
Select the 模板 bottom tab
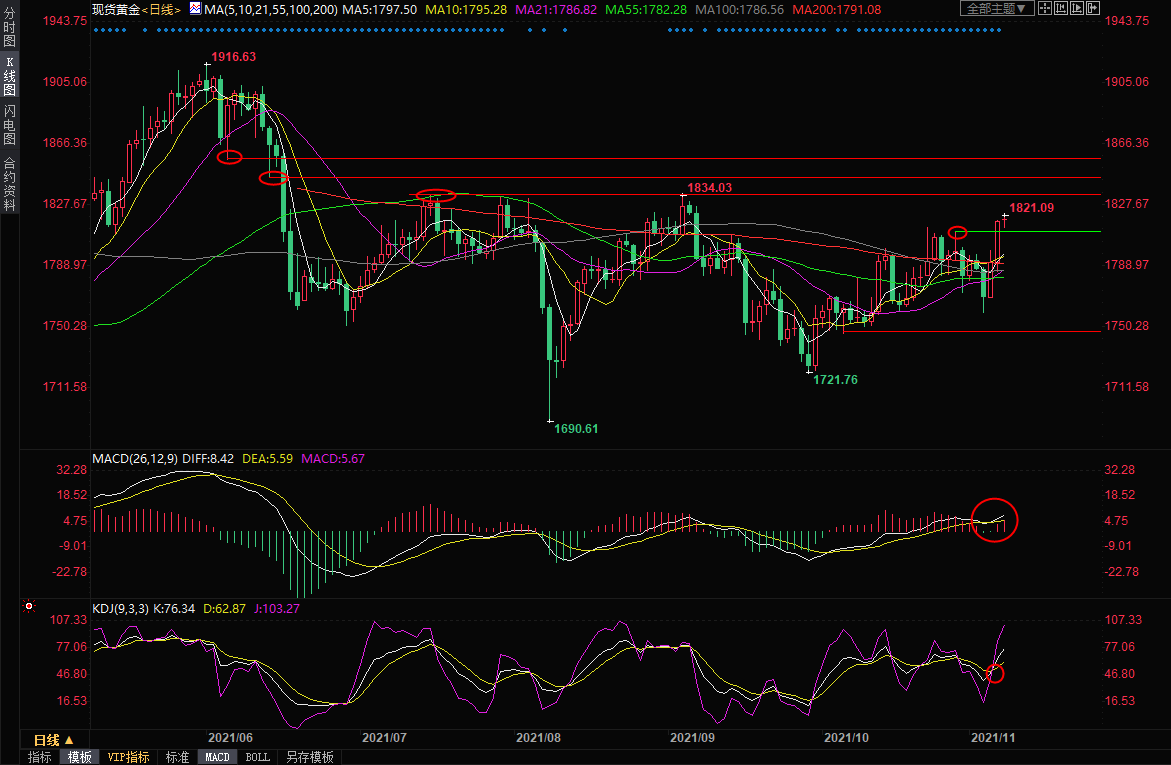[x=79, y=757]
